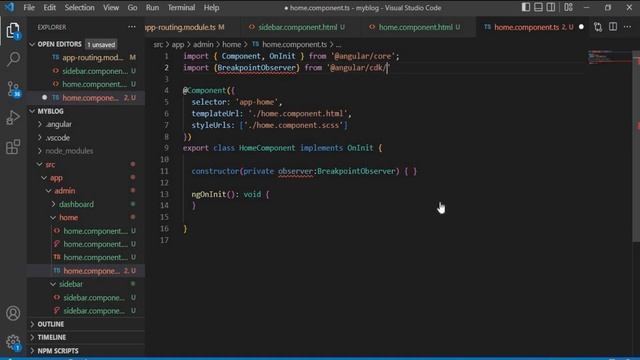The width and height of the screenshot is (640, 360).
Task: Open the Accounts menu icon
Action: coord(13,313)
